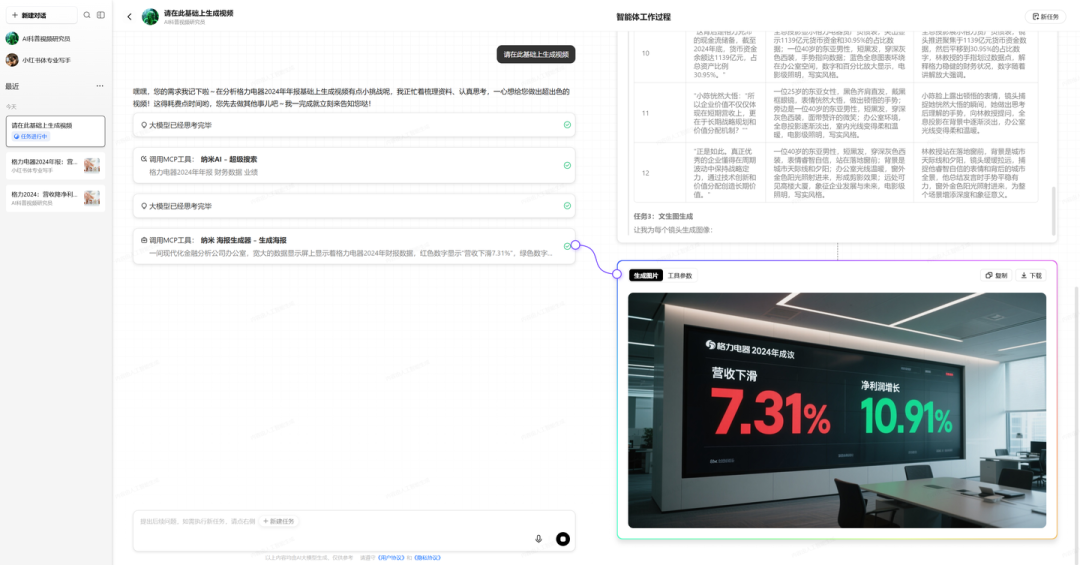
Task: Click the 任务3：文生图生成 heading
Action: (663, 216)
